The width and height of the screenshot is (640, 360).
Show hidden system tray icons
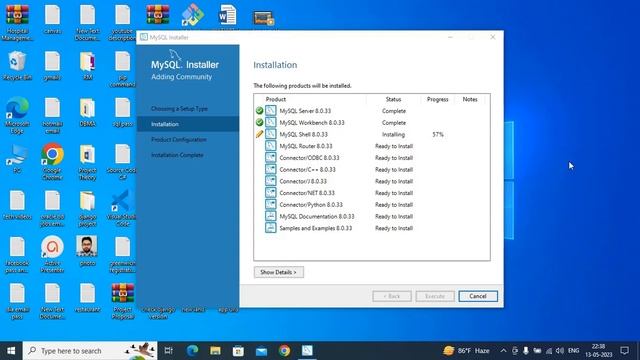tap(503, 351)
